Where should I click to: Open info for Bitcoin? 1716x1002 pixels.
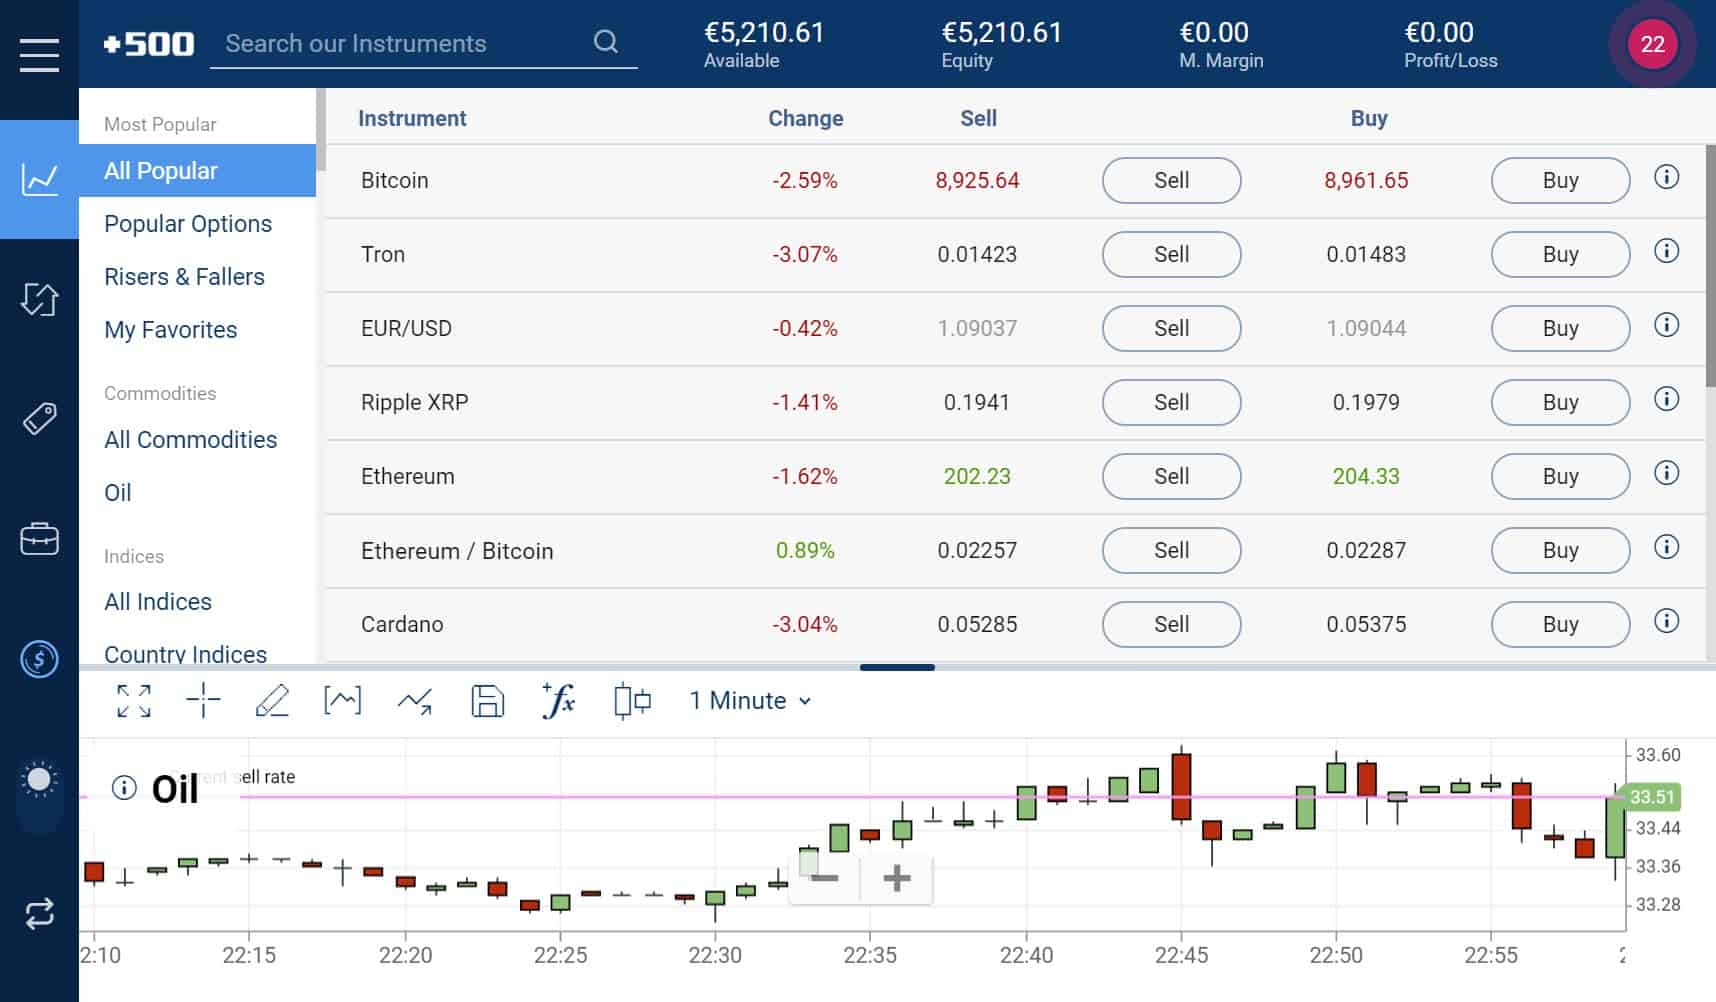(1666, 177)
